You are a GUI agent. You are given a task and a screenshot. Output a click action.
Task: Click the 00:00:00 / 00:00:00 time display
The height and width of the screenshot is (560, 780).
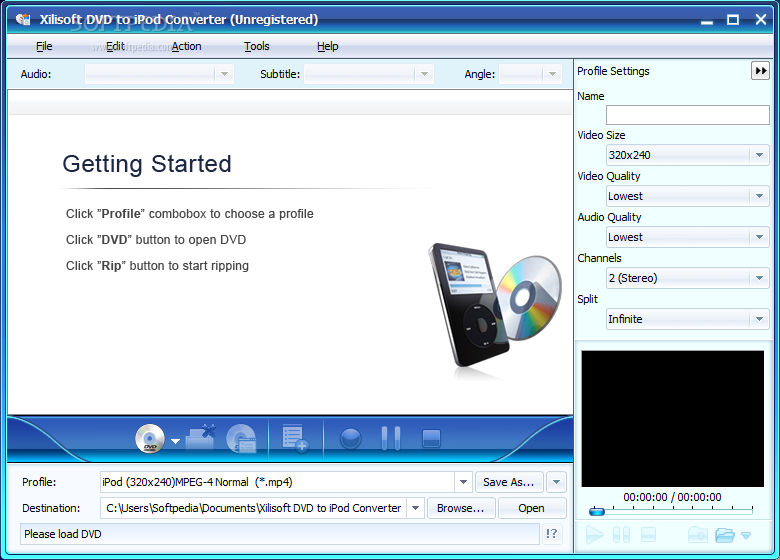(672, 497)
